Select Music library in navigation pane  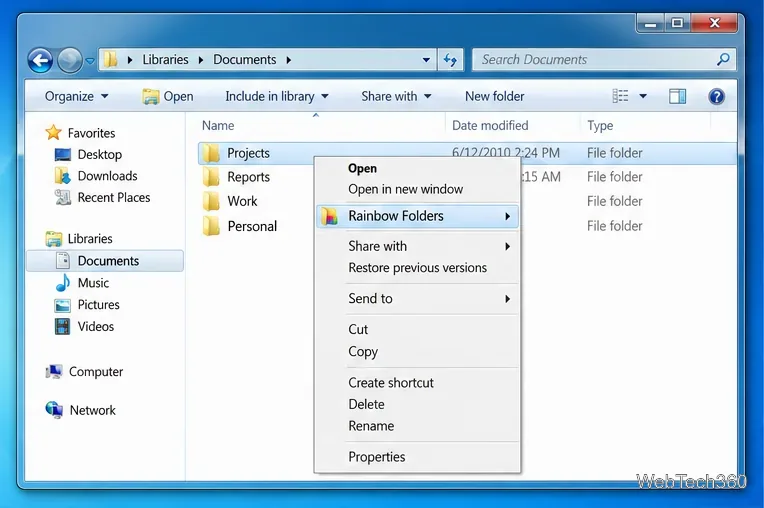[93, 282]
